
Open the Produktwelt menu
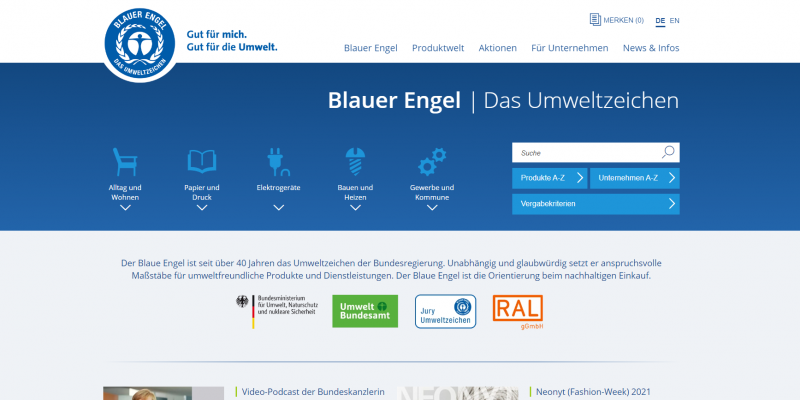point(438,48)
